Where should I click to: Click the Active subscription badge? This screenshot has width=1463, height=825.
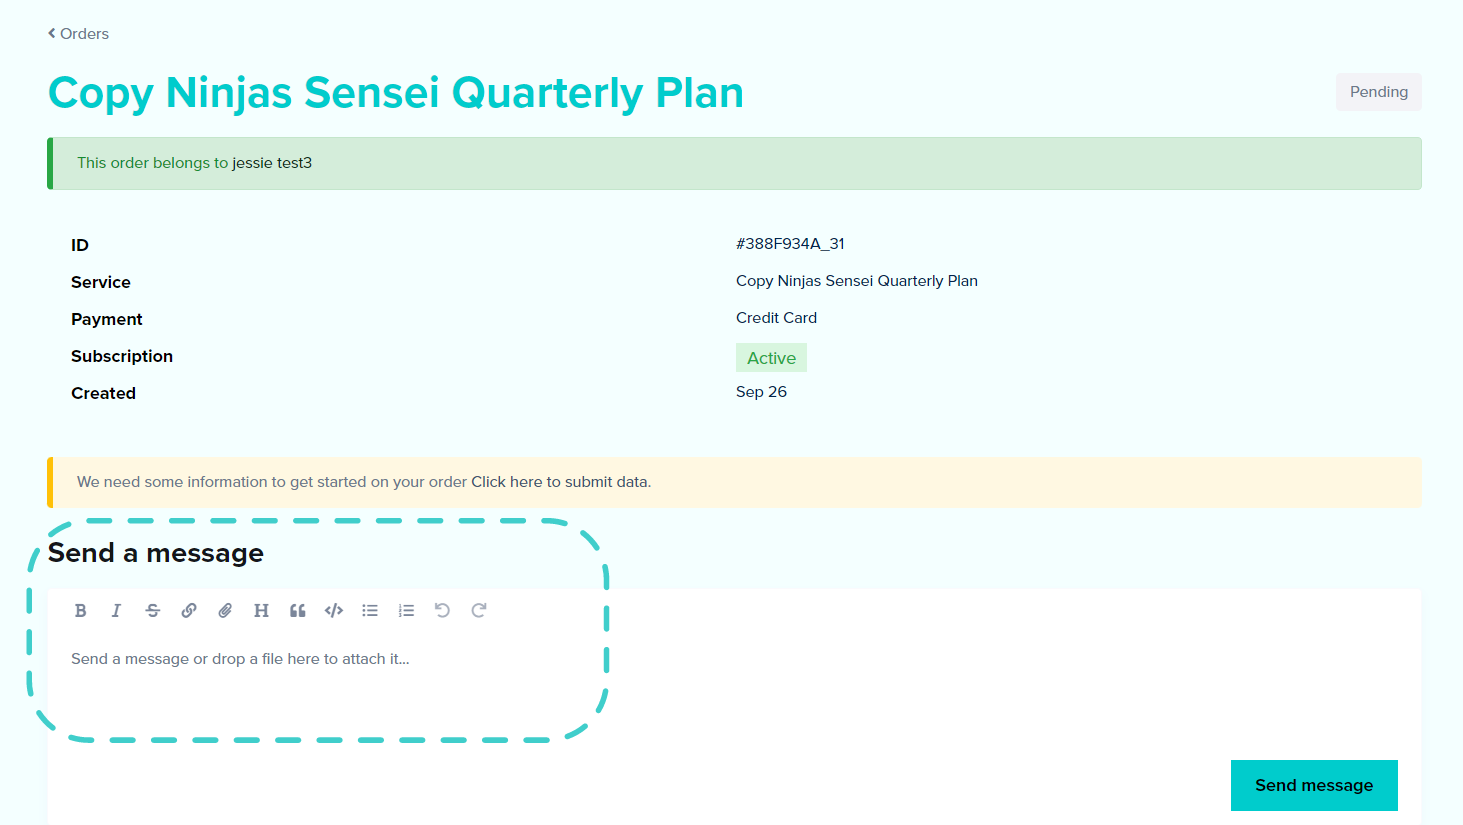(771, 358)
